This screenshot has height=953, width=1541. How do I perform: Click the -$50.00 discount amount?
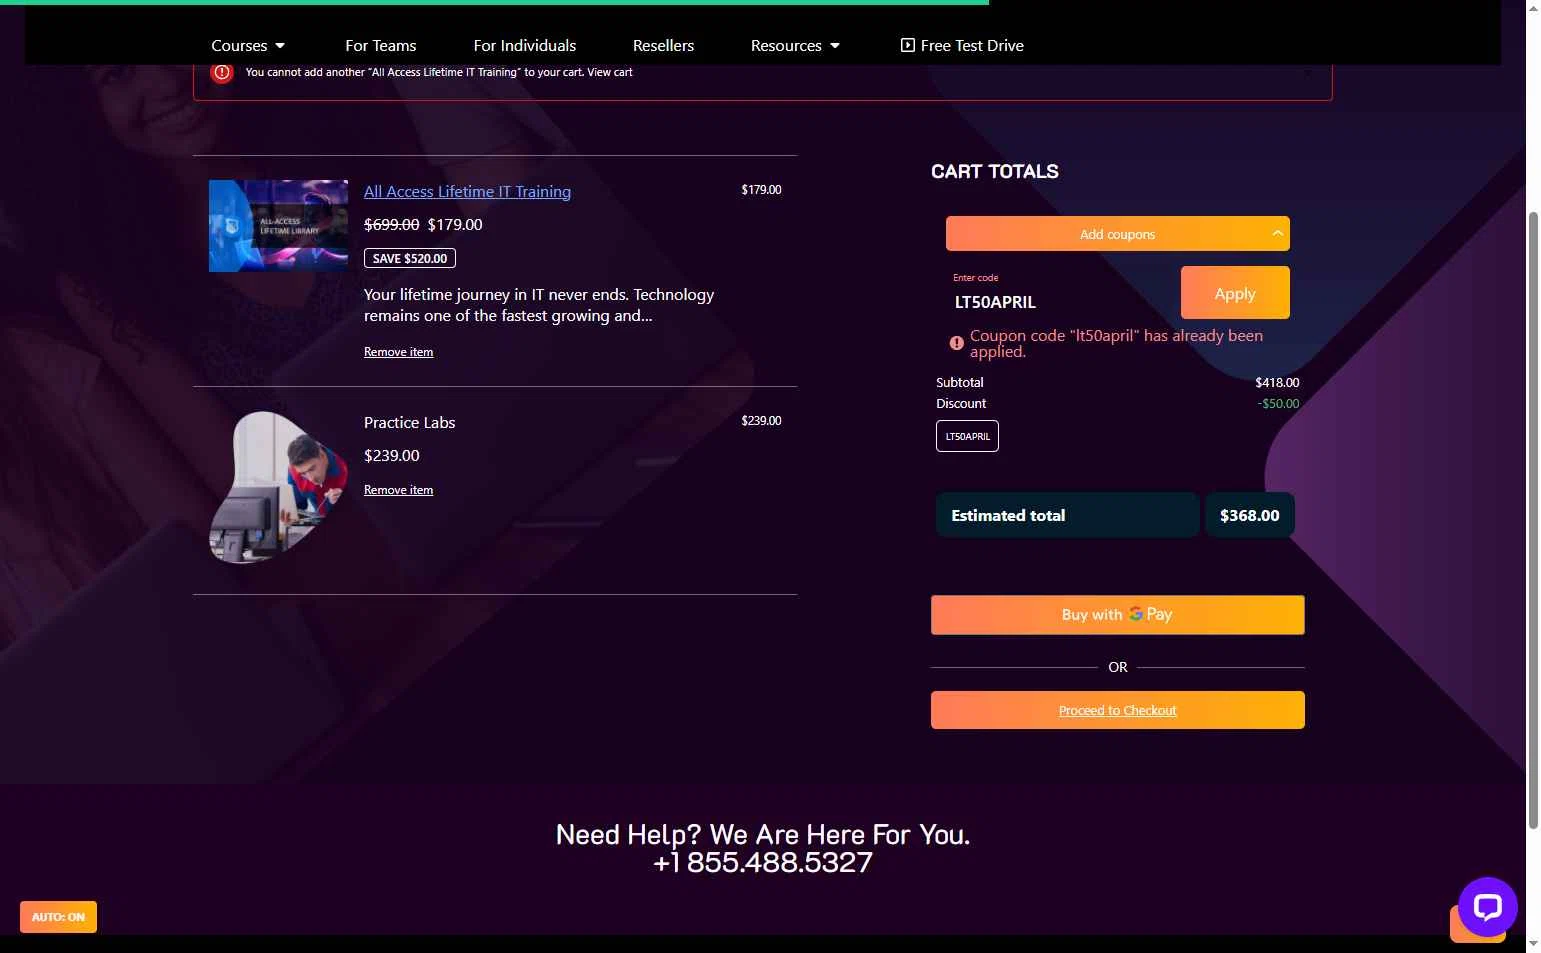pyautogui.click(x=1278, y=404)
